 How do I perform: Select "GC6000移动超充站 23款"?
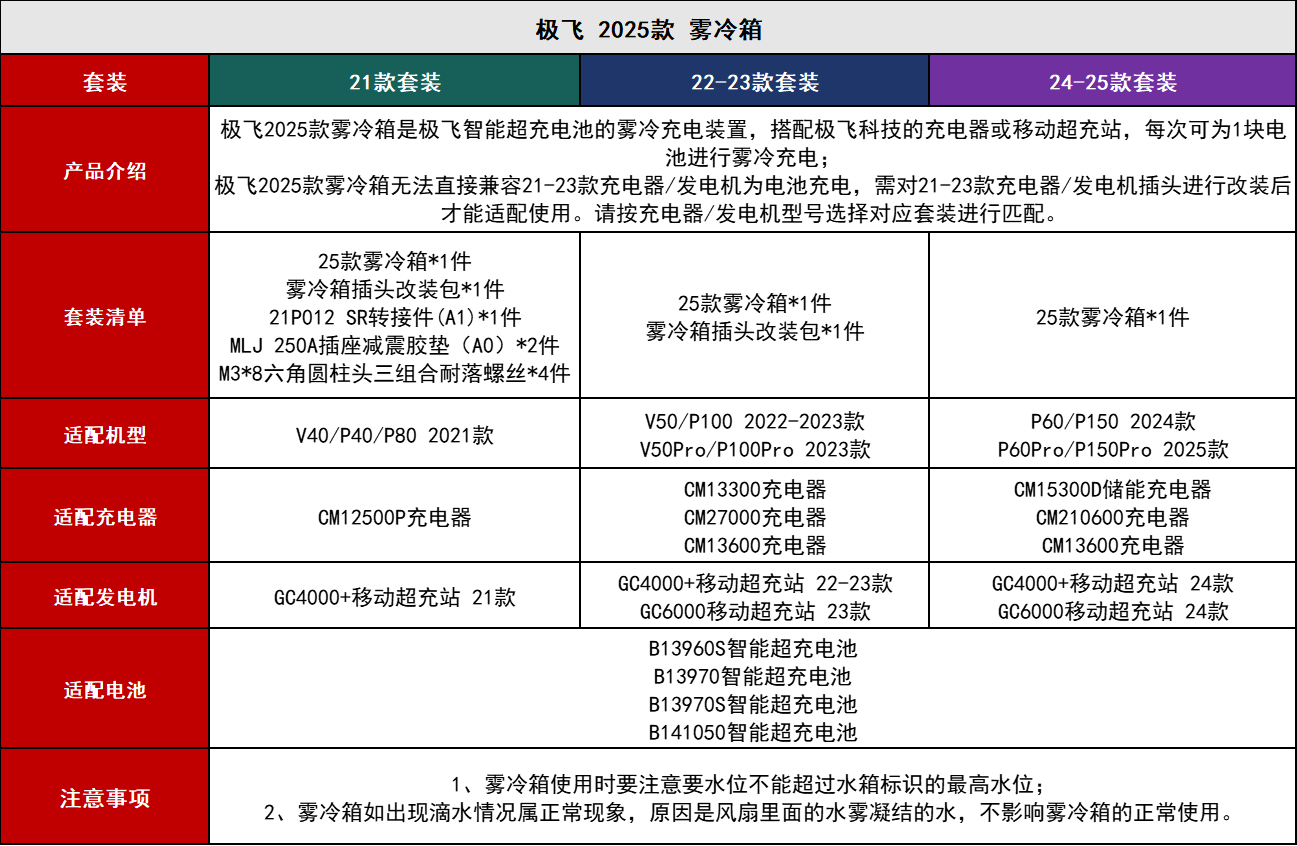tap(755, 612)
